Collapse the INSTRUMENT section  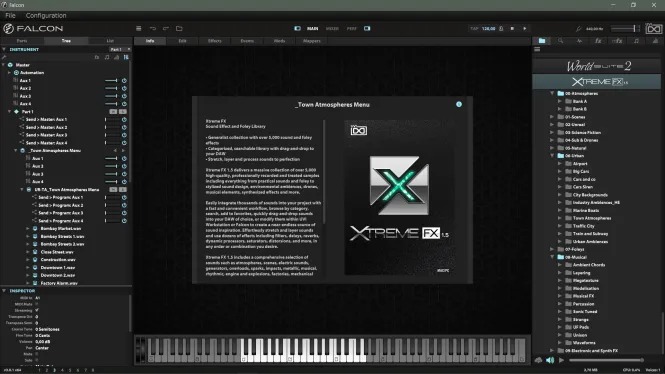click(4, 49)
